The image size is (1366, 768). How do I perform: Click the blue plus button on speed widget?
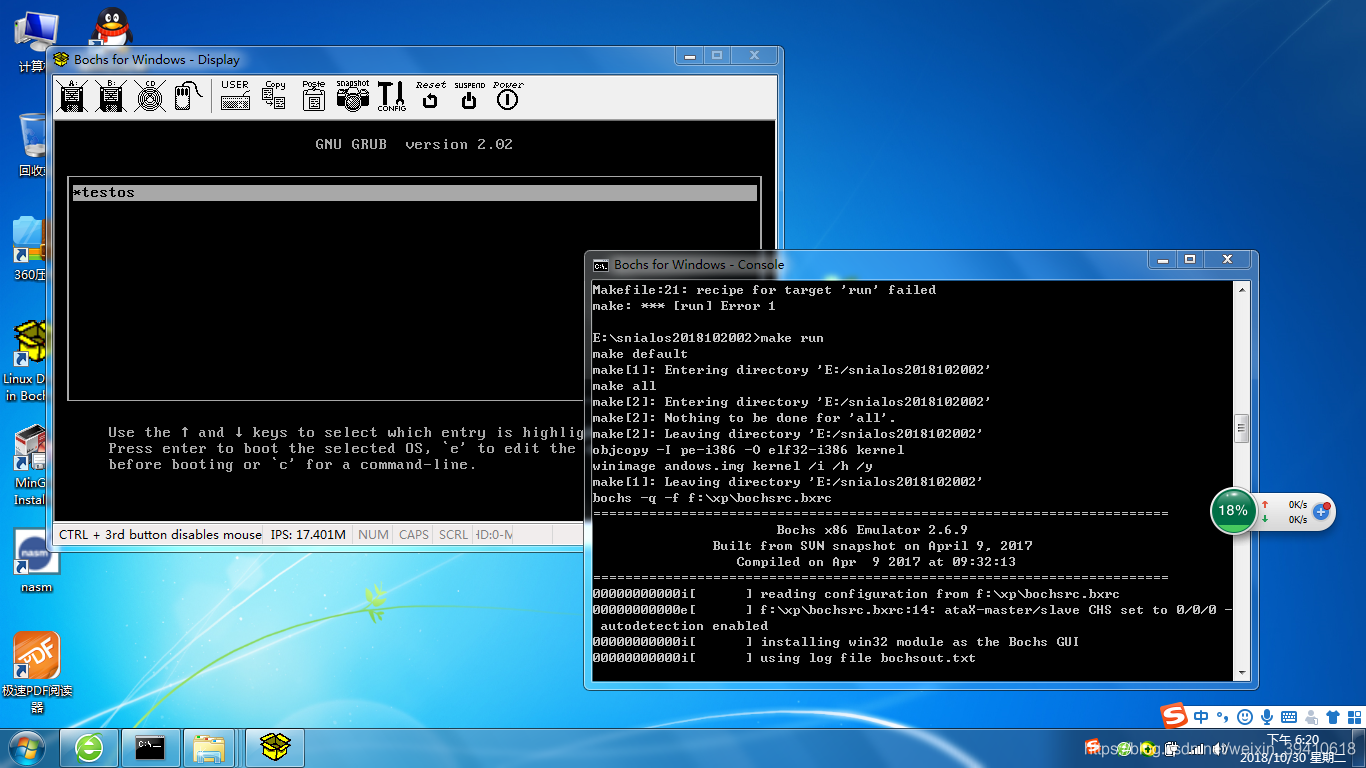(x=1321, y=511)
